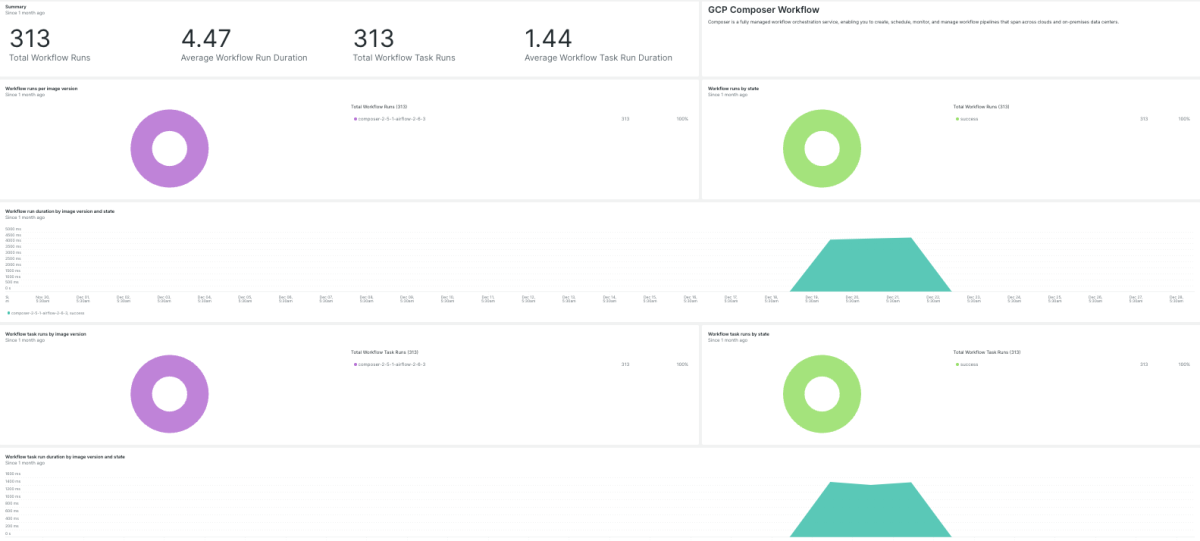This screenshot has height=541, width=1200.
Task: Toggle composer-2-5-1-airflow-2-8-3 legend in Workflow runs per image version
Action: [x=390, y=119]
